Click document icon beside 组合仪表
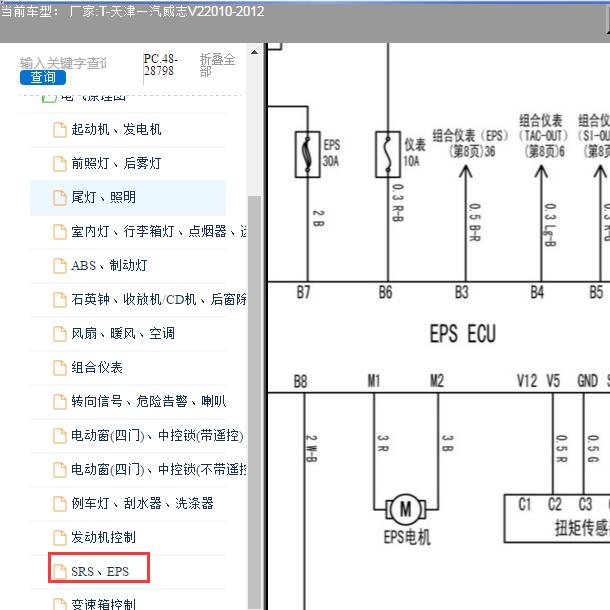 pos(60,368)
